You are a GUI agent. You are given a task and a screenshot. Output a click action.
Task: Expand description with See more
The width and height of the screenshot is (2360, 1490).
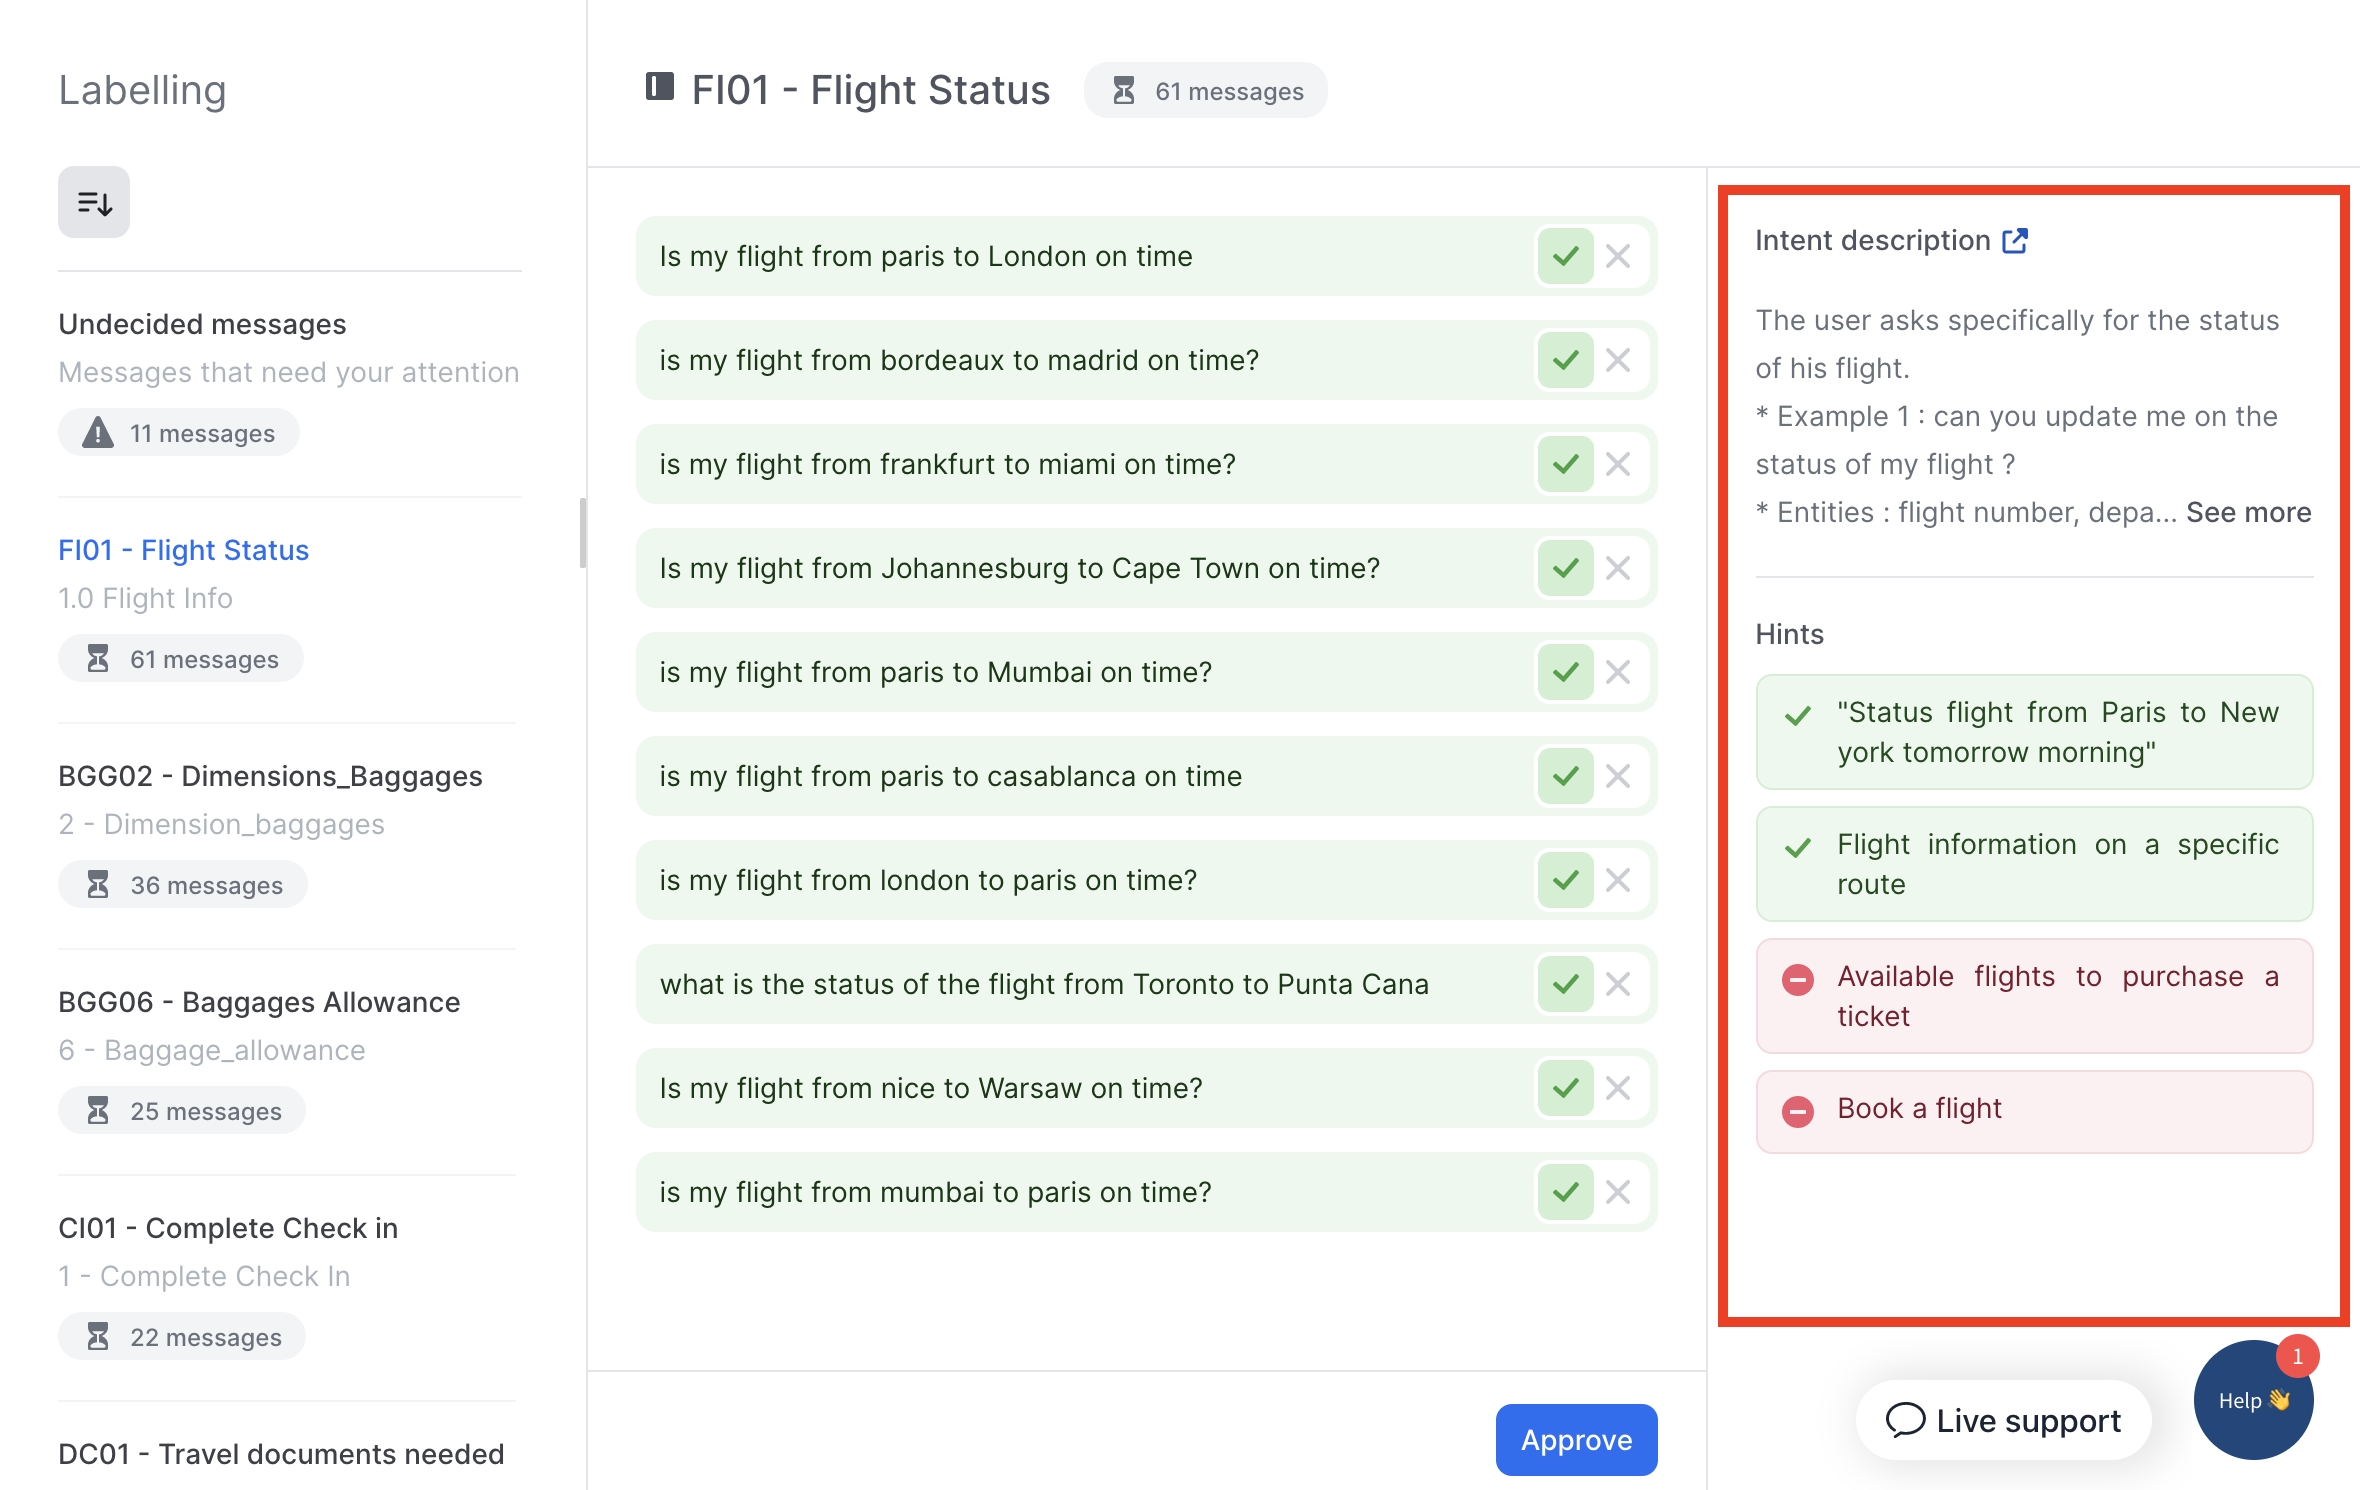click(2248, 513)
